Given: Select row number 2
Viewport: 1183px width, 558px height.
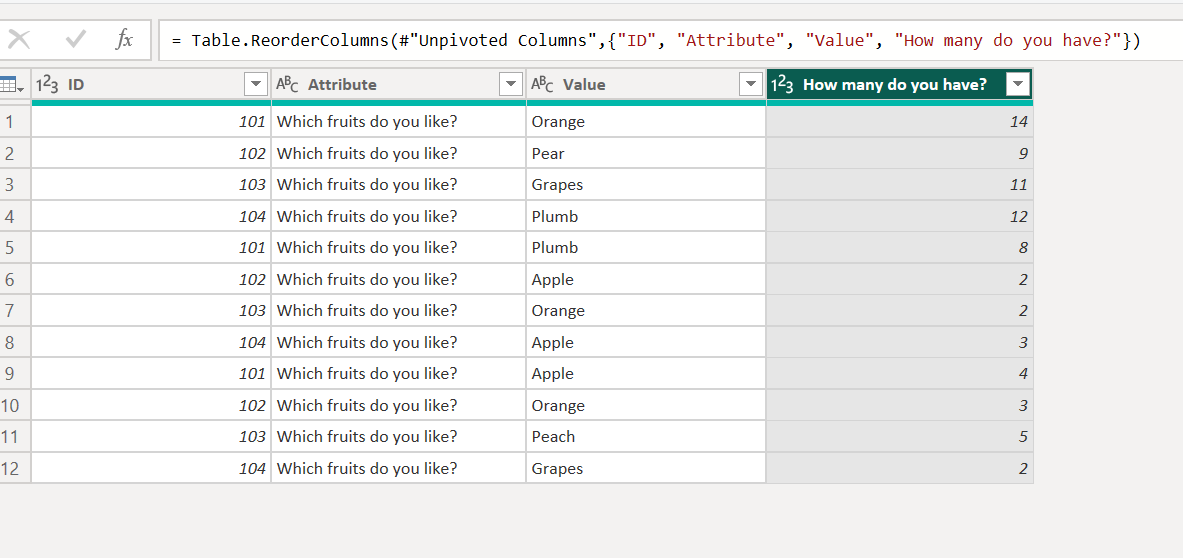Looking at the screenshot, I should coord(15,153).
